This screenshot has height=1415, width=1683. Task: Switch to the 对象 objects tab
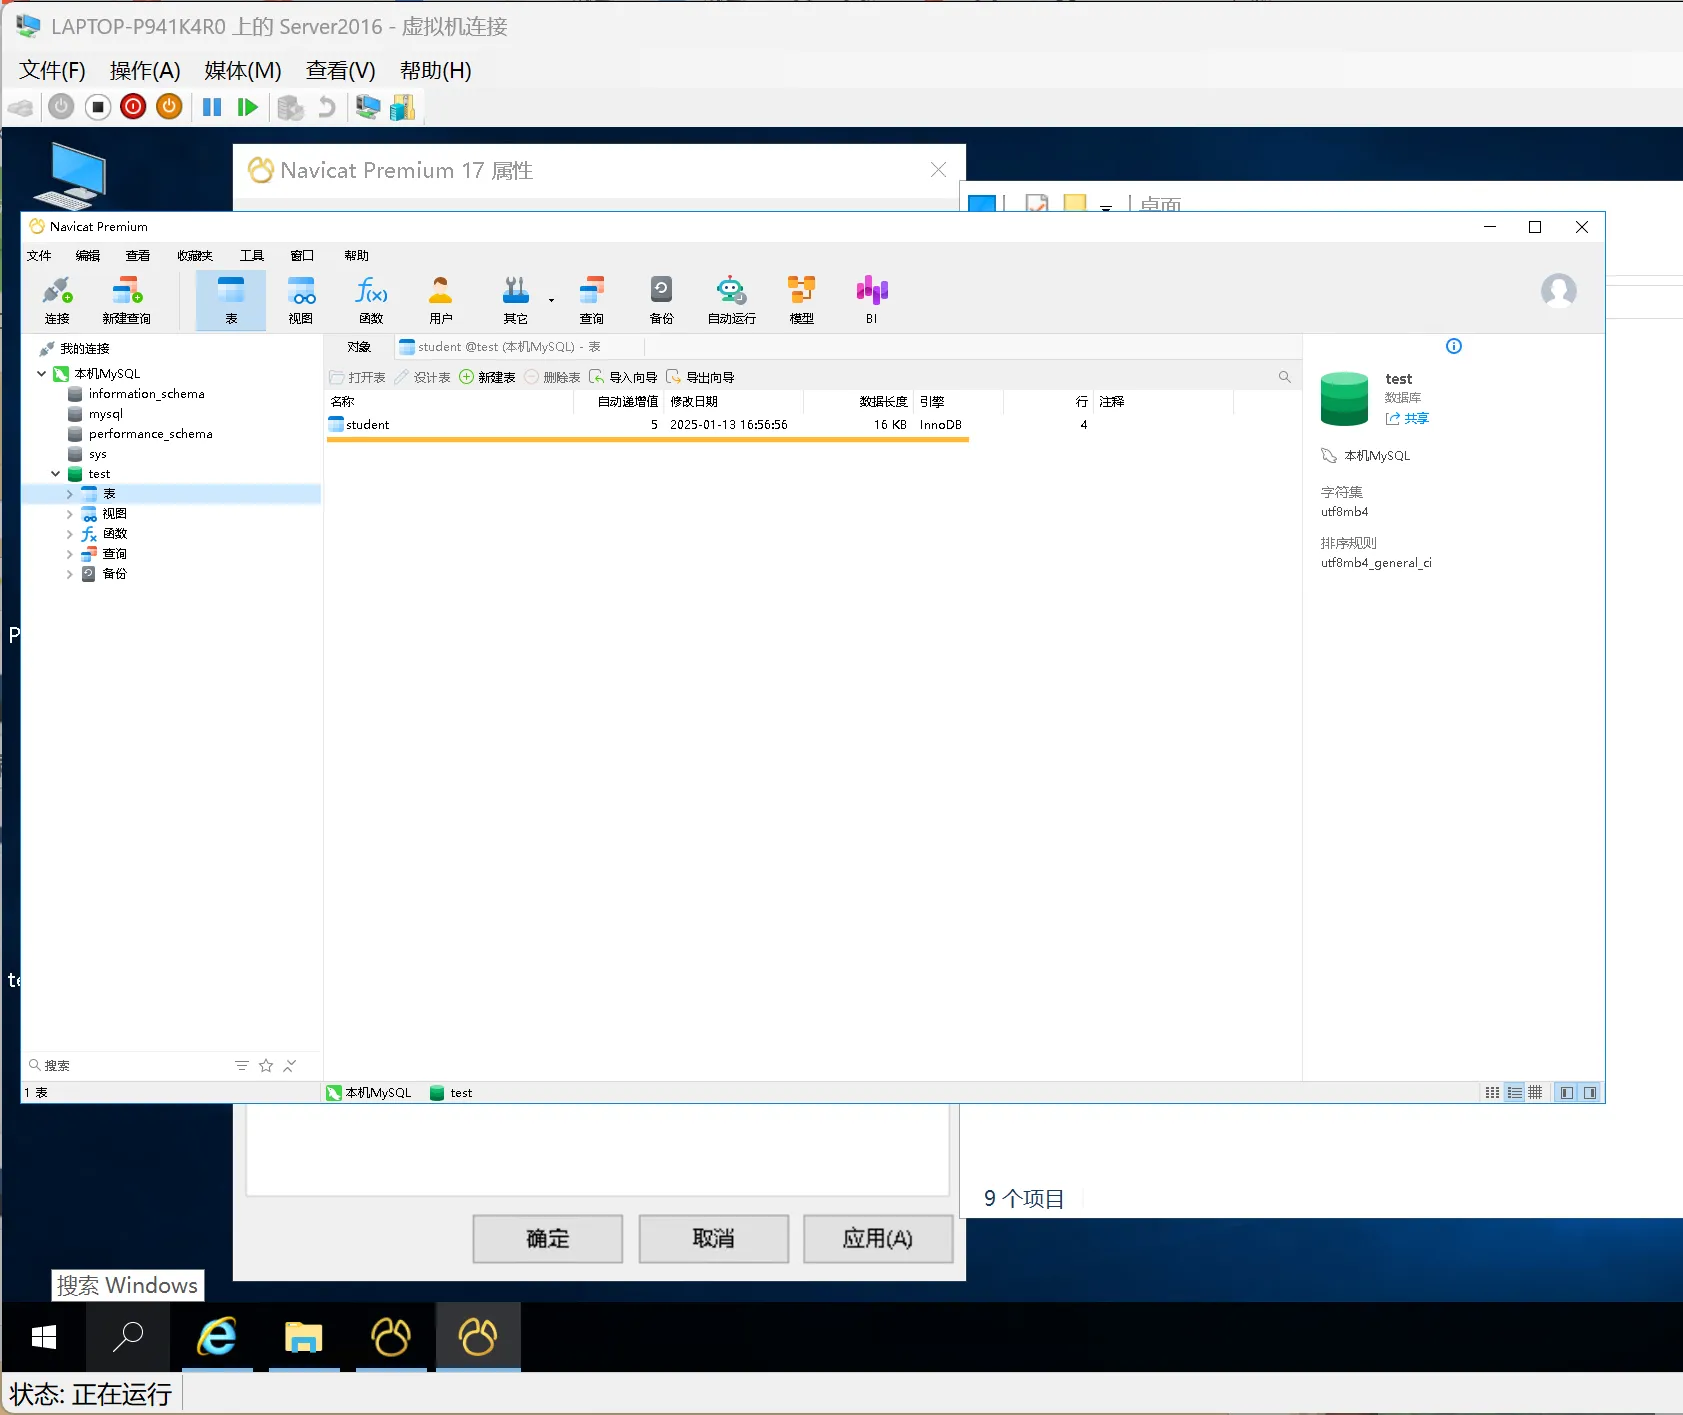[359, 347]
